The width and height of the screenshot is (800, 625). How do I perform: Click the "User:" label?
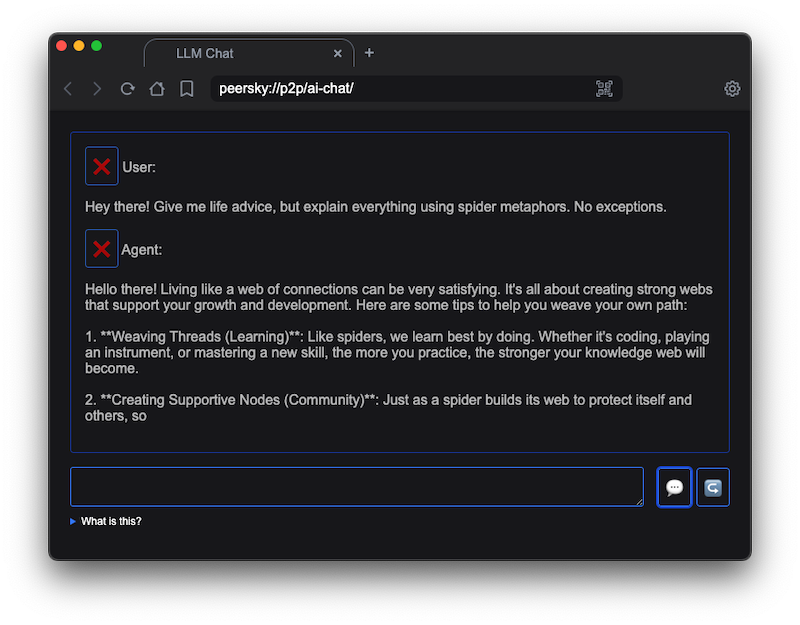(139, 167)
